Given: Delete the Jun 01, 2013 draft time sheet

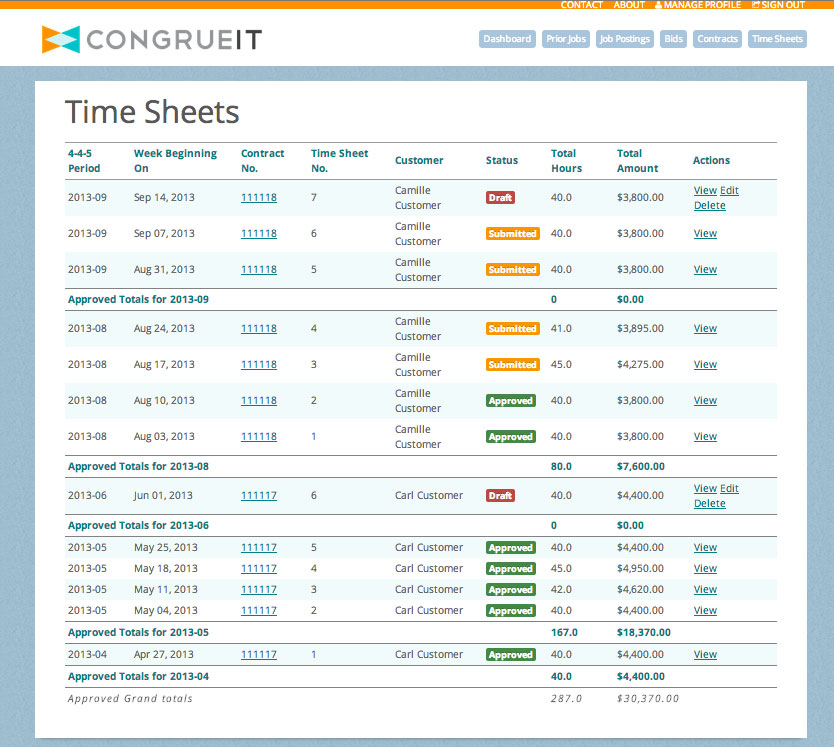Looking at the screenshot, I should click(x=710, y=503).
